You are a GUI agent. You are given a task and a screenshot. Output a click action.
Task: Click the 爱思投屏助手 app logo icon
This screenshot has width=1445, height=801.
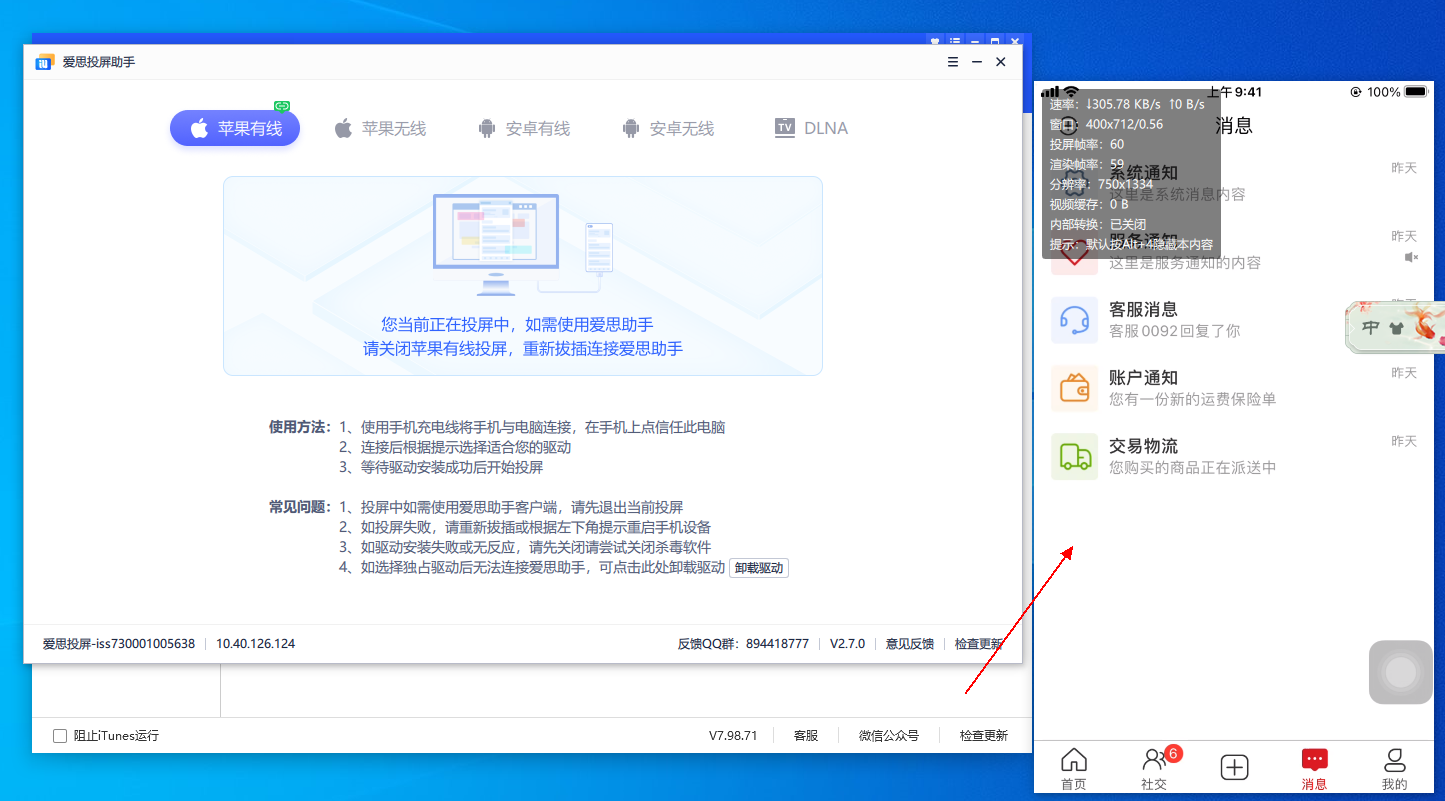pos(45,62)
